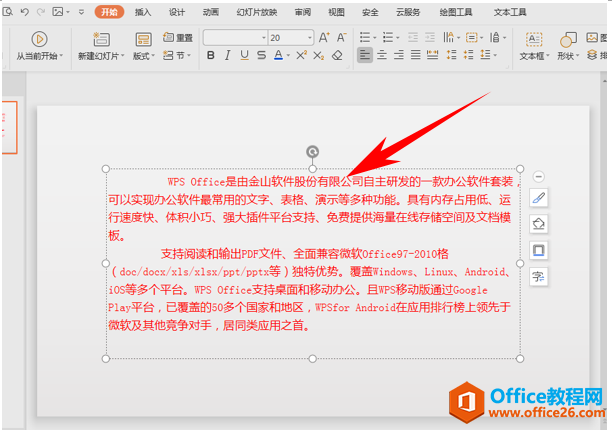Open the 幻灯片放映 (Slide Show) tab
Image resolution: width=612 pixels, height=430 pixels.
coord(257,12)
